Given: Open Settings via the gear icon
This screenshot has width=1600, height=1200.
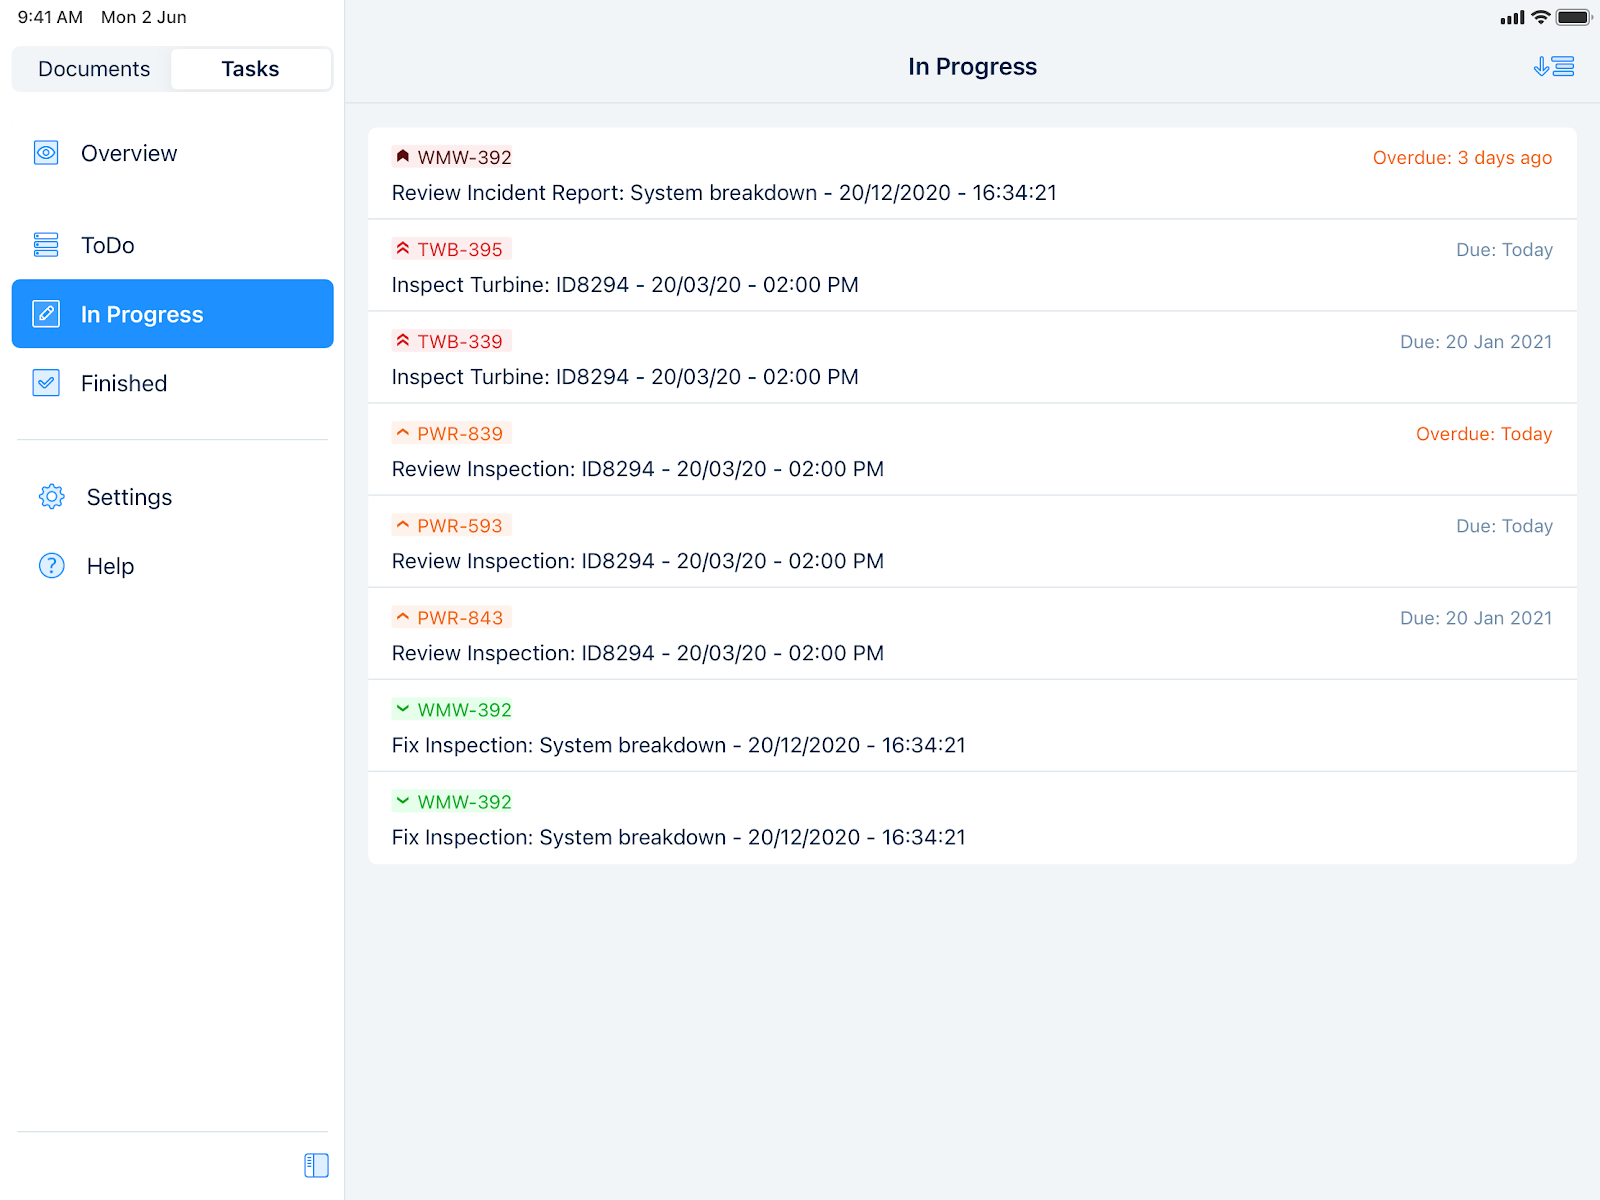Looking at the screenshot, I should coord(51,497).
